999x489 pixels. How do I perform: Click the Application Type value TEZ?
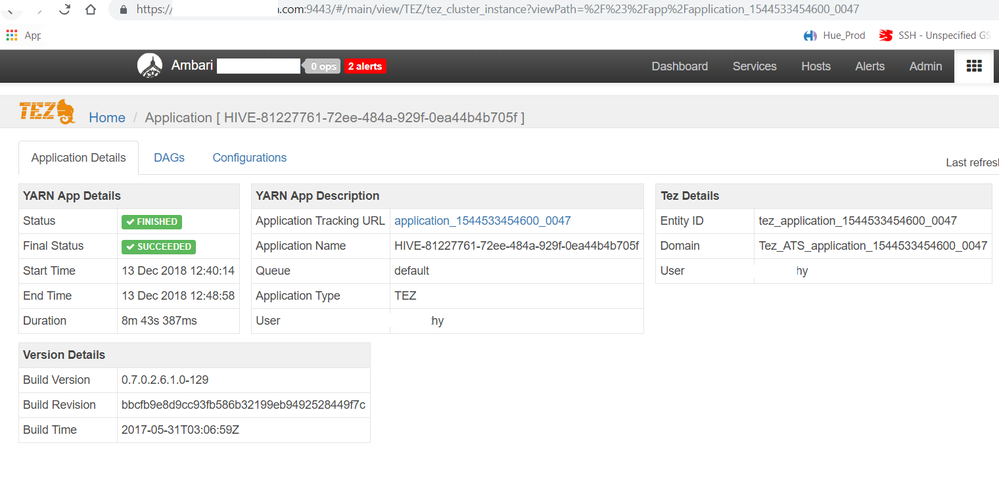pyautogui.click(x=405, y=296)
